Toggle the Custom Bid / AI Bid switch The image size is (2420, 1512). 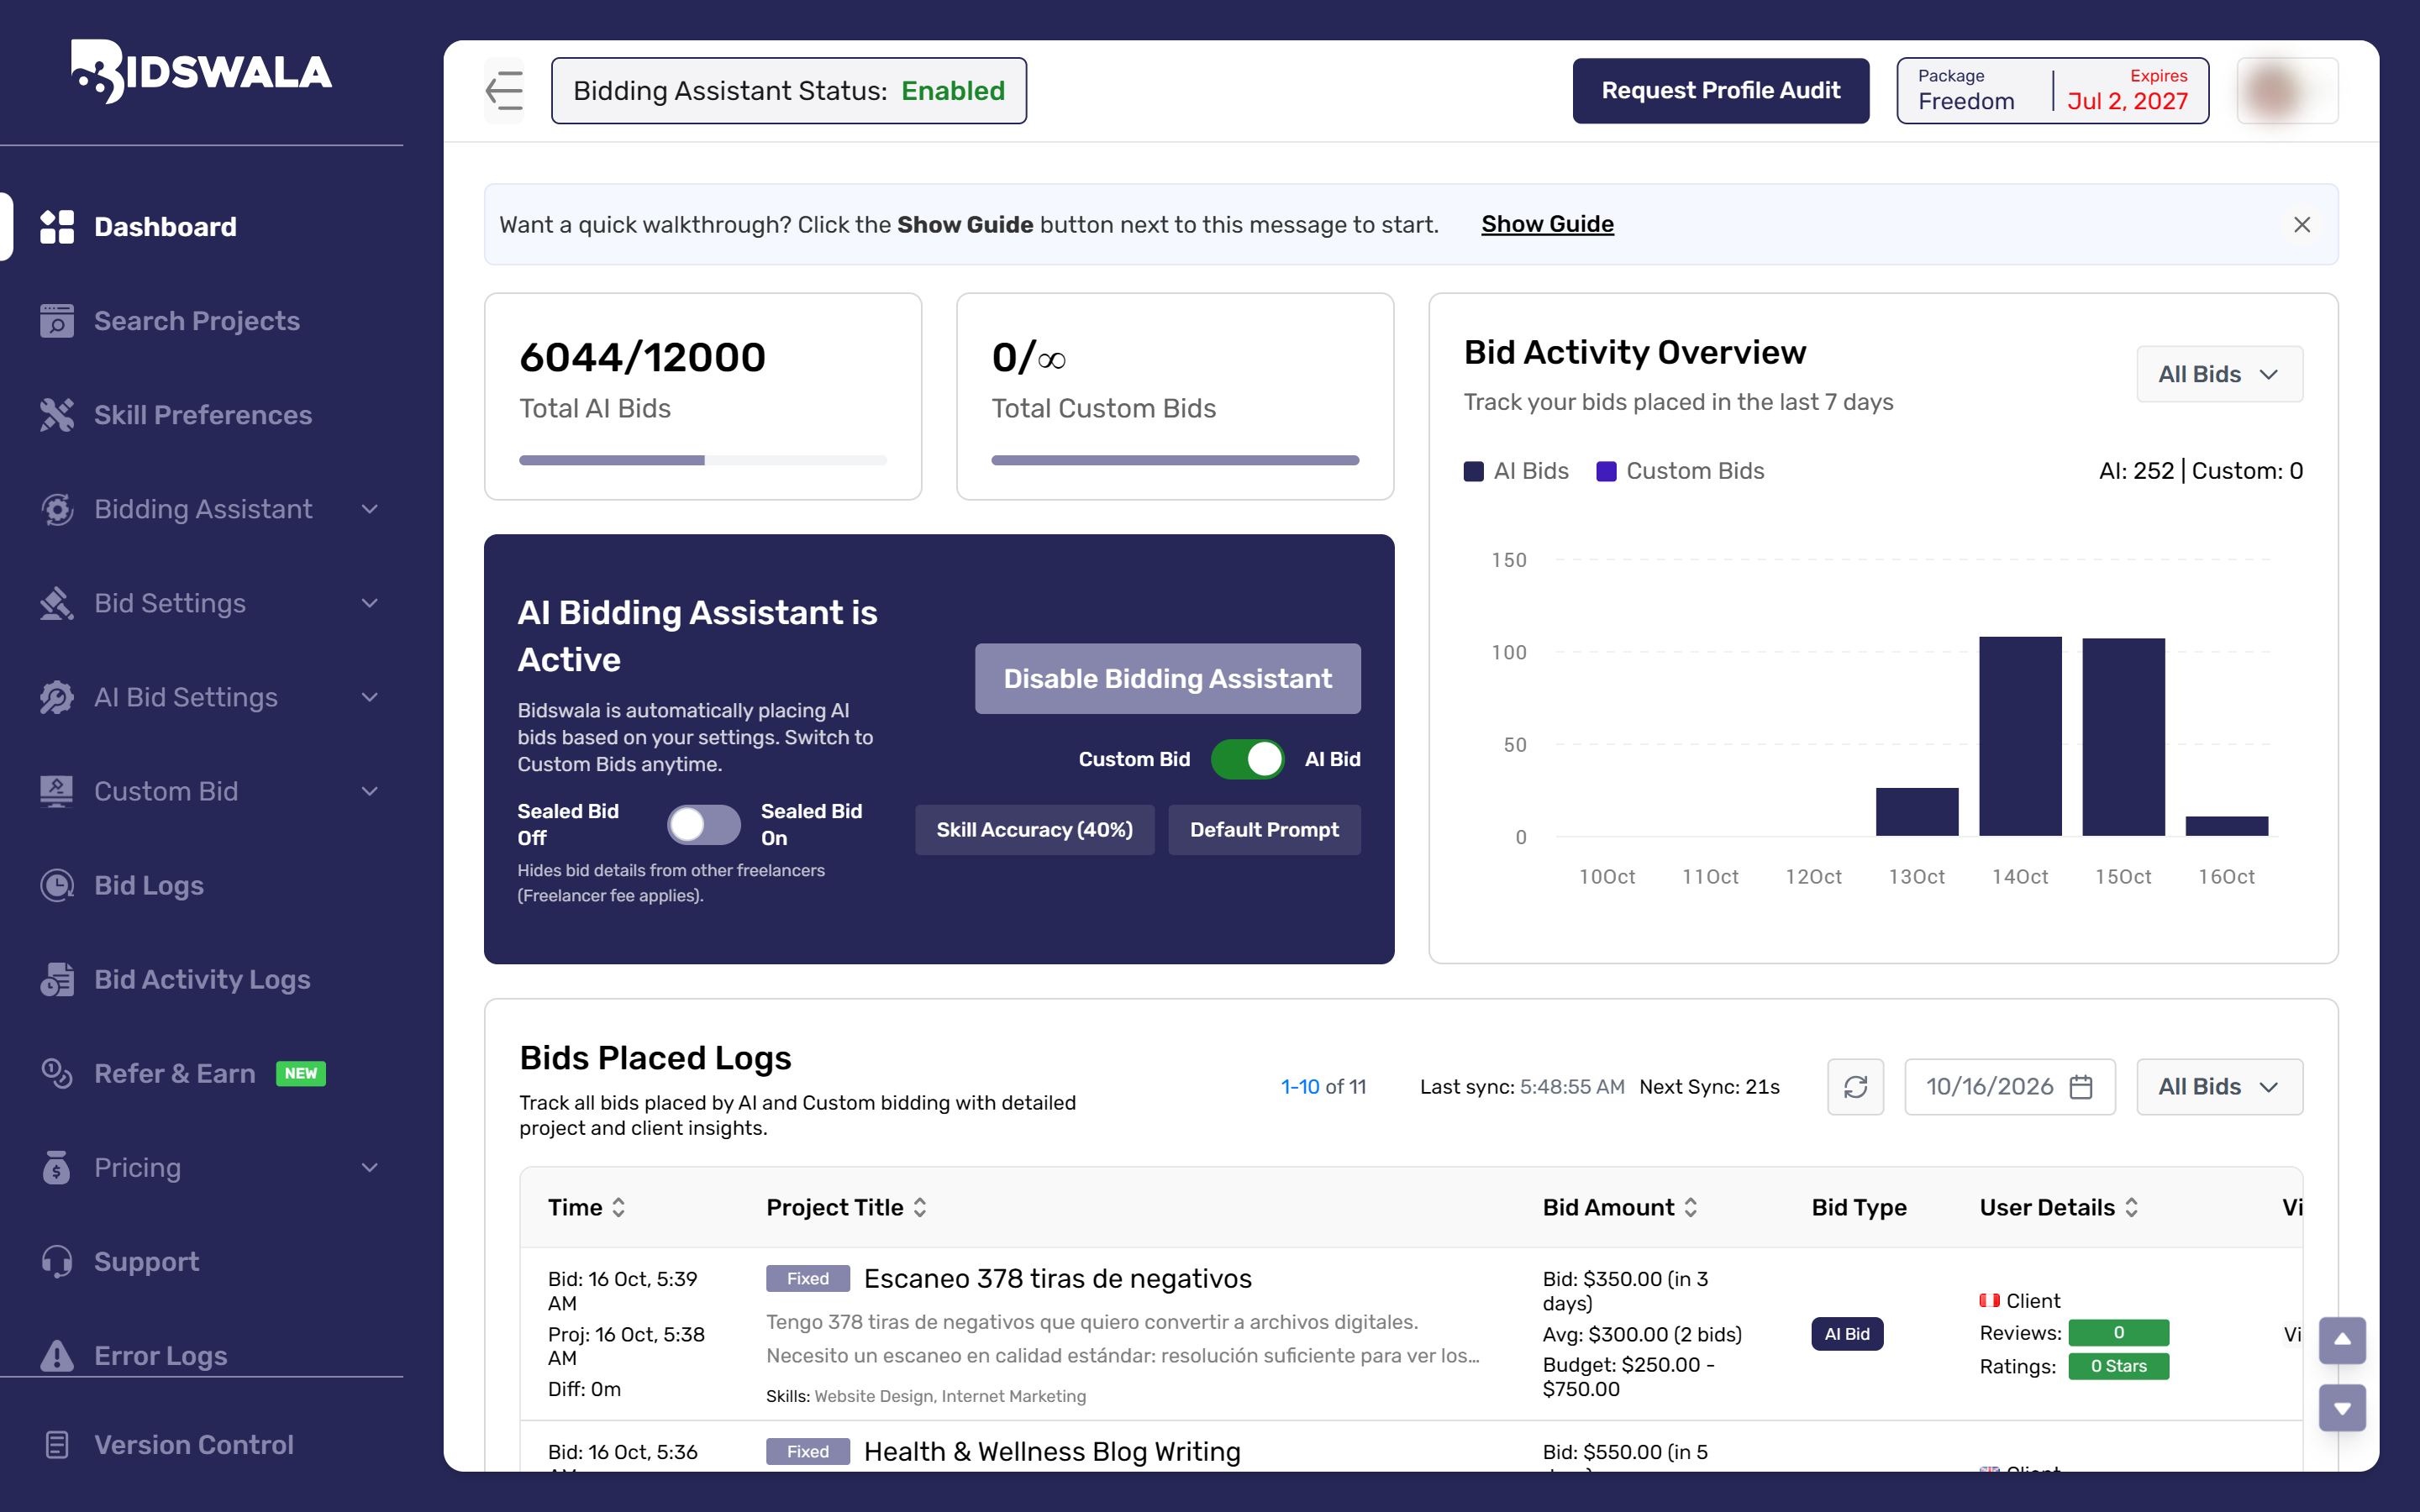point(1247,759)
